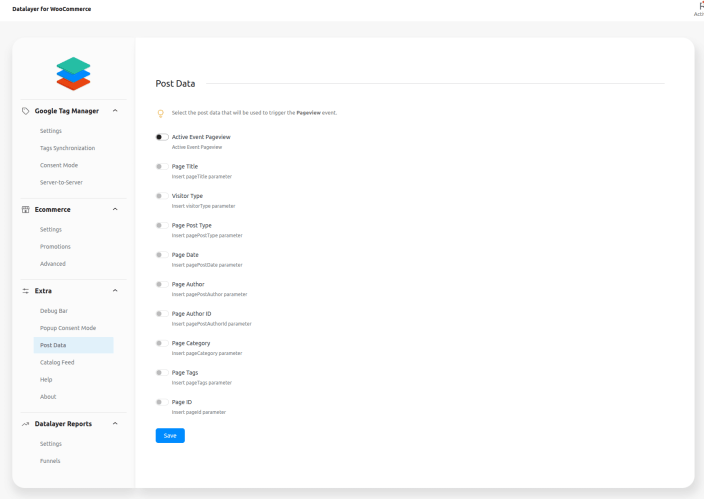This screenshot has height=499, width=704.
Task: Open the Activity flag icon
Action: 698,6
